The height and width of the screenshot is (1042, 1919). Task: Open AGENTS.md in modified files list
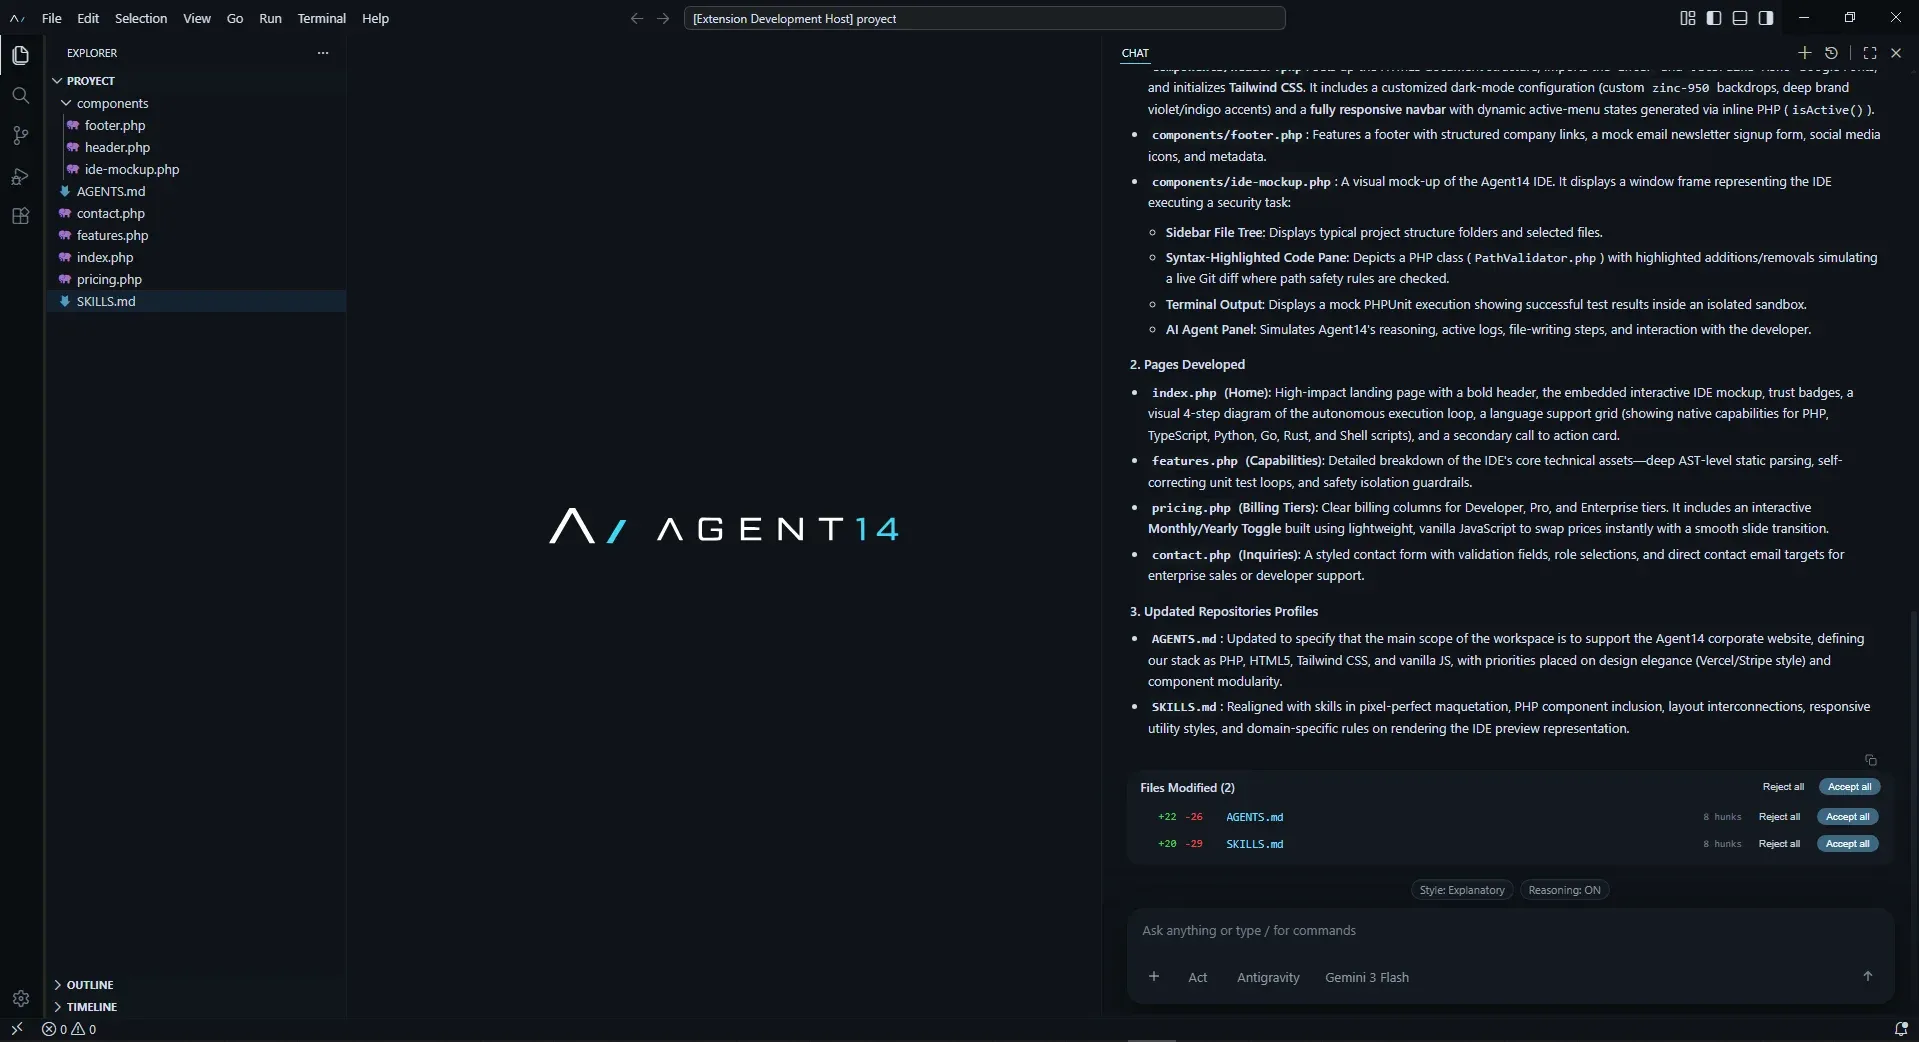(x=1254, y=817)
